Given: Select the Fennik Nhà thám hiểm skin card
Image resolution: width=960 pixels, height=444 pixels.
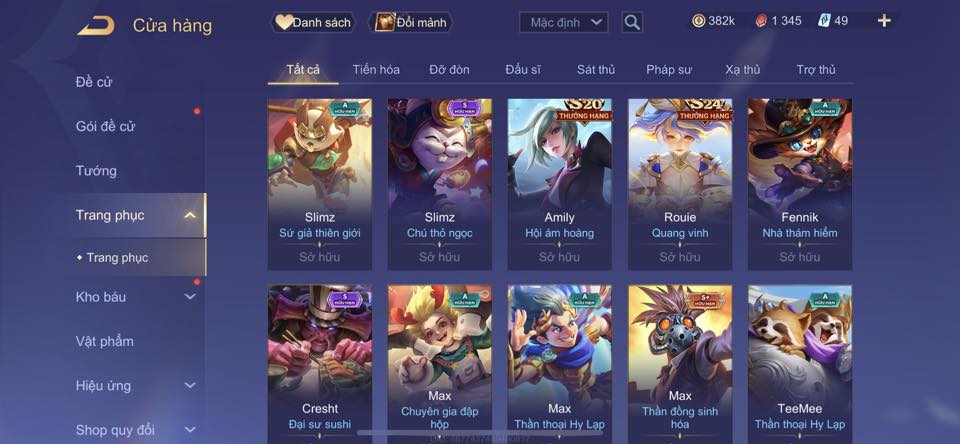Looking at the screenshot, I should (800, 184).
